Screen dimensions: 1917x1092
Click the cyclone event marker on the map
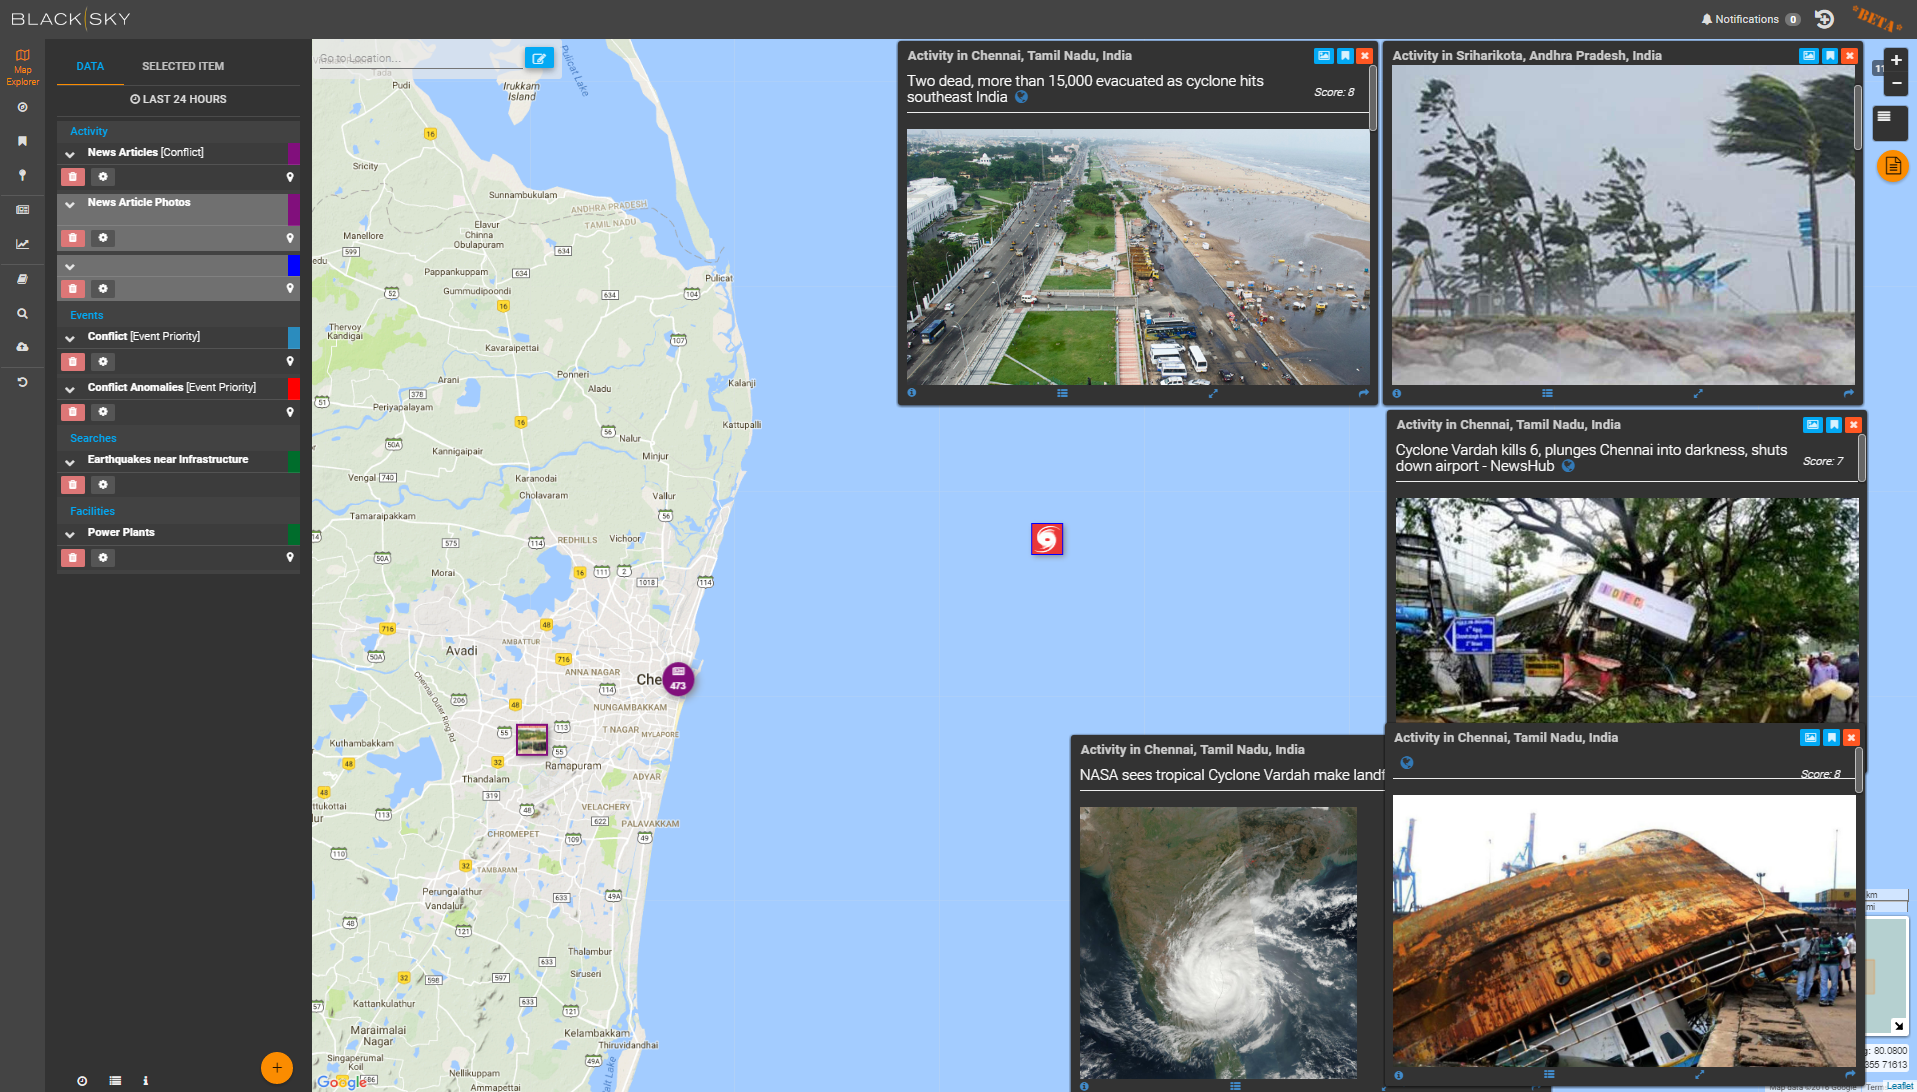click(1046, 539)
